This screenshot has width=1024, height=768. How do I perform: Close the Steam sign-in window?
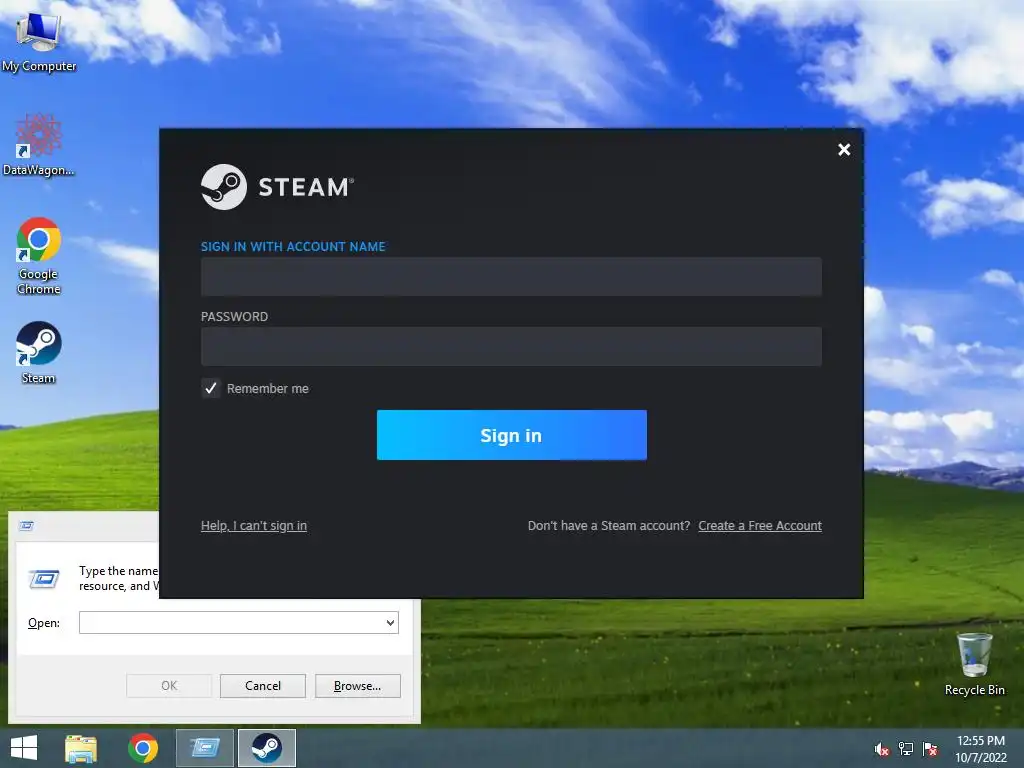(844, 150)
